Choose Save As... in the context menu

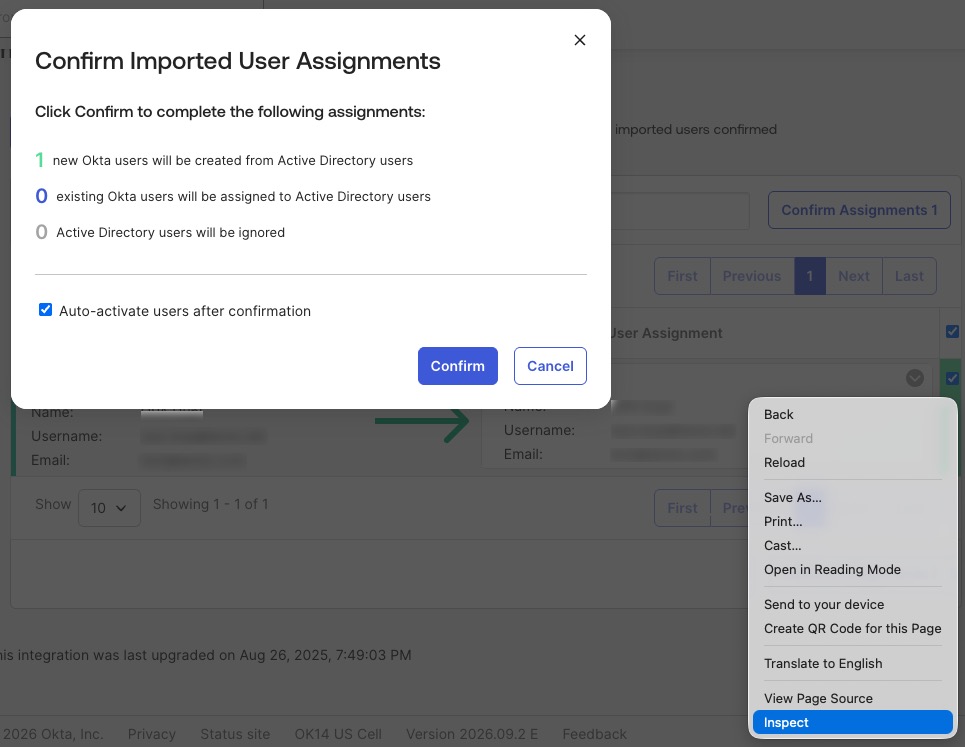tap(852, 498)
